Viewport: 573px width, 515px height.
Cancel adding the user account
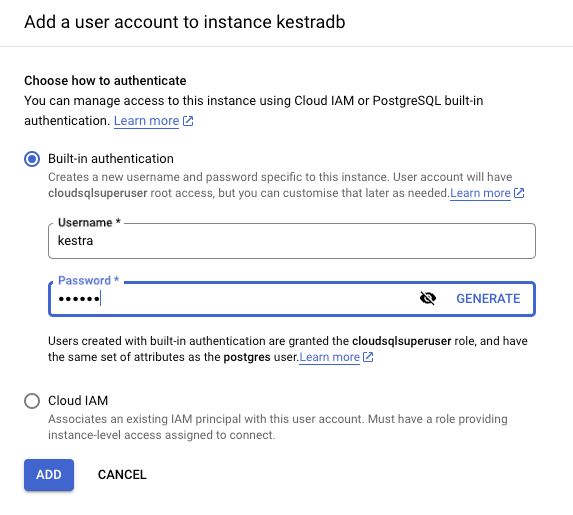(122, 474)
